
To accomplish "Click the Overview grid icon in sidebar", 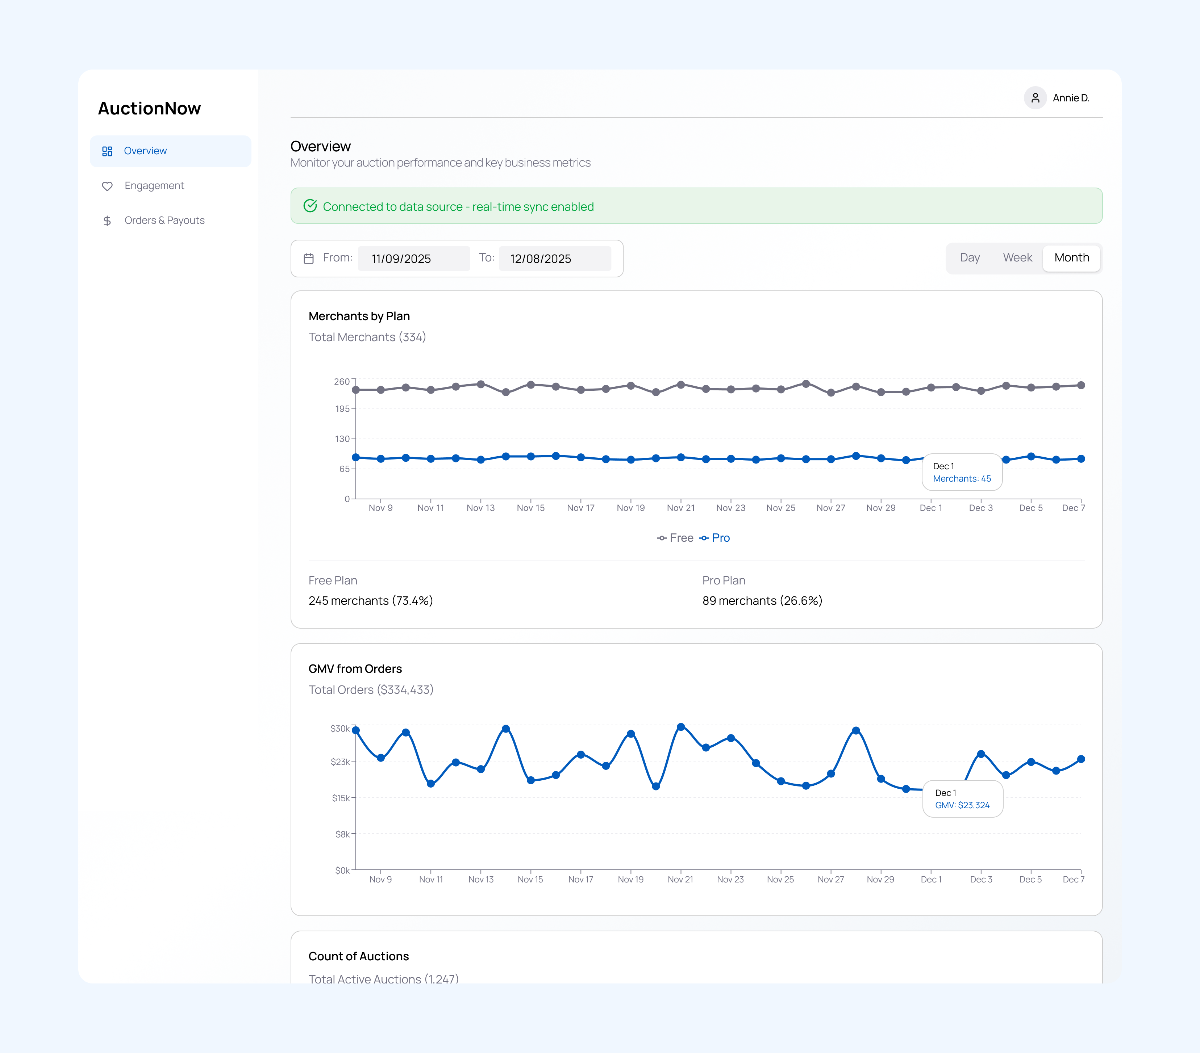I will [107, 150].
